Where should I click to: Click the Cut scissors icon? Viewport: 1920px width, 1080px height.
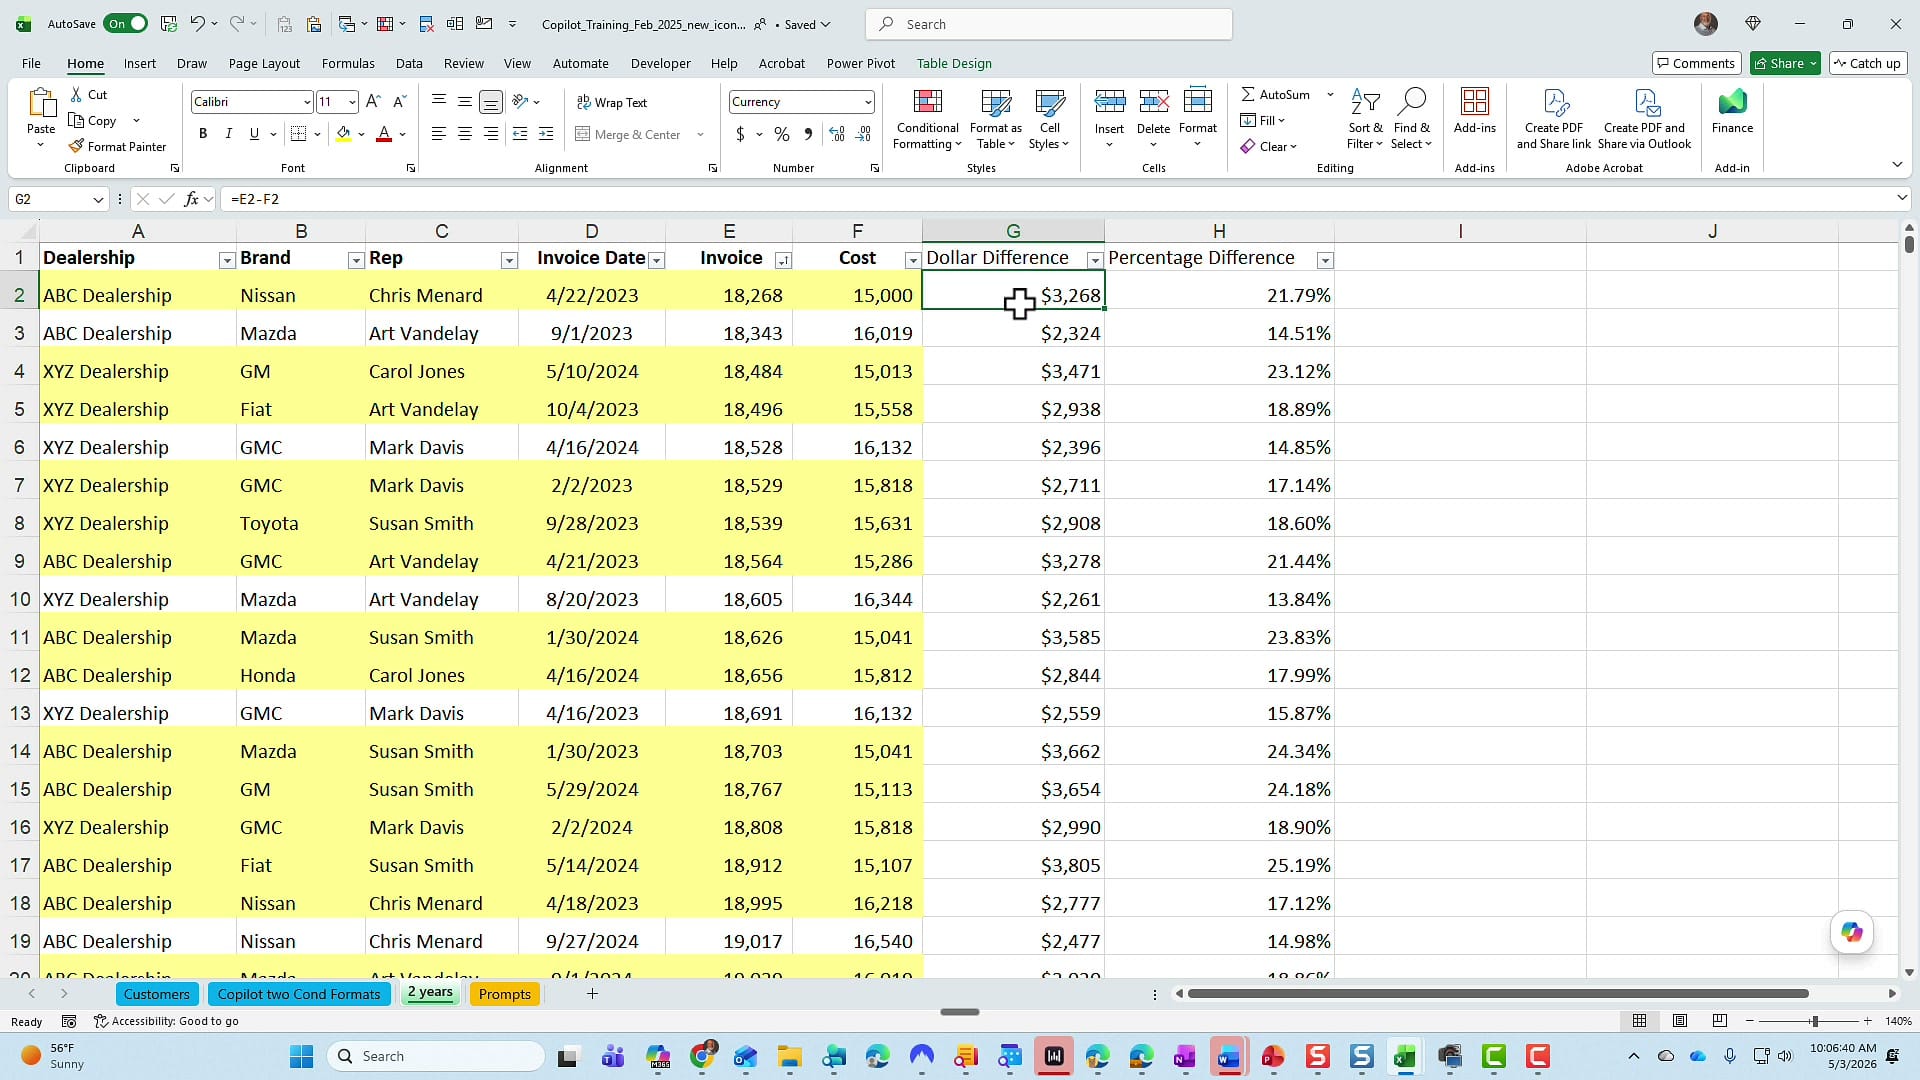(77, 94)
